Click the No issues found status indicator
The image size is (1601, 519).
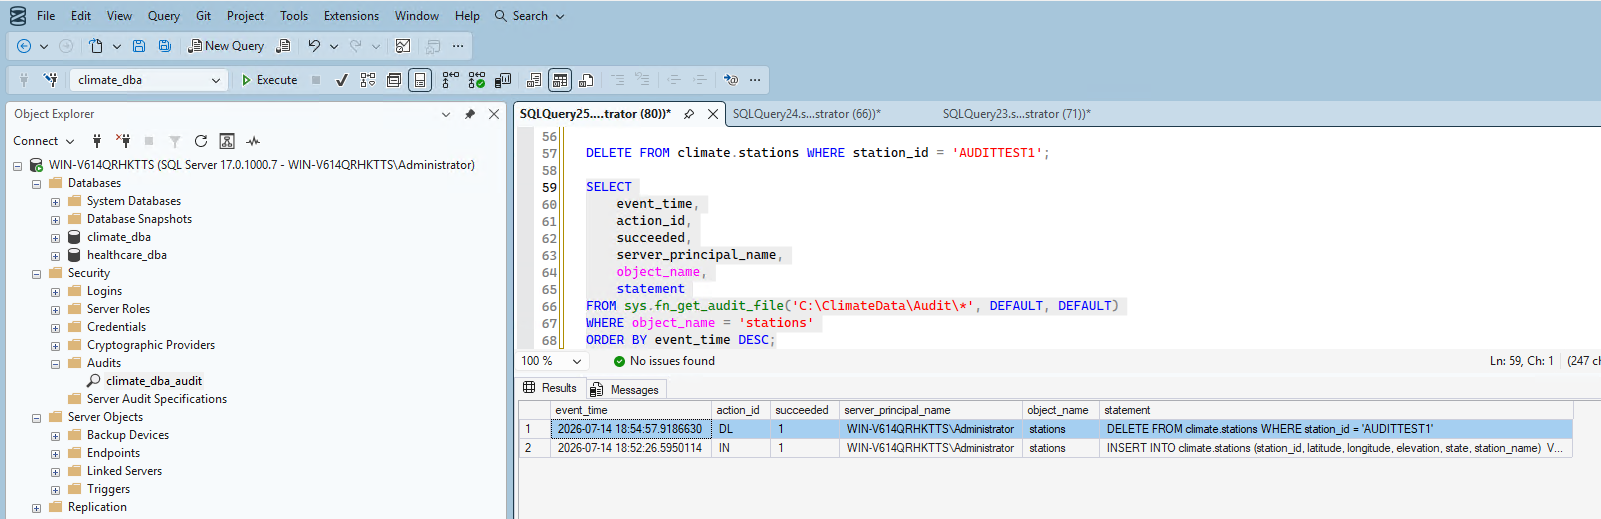[x=664, y=361]
